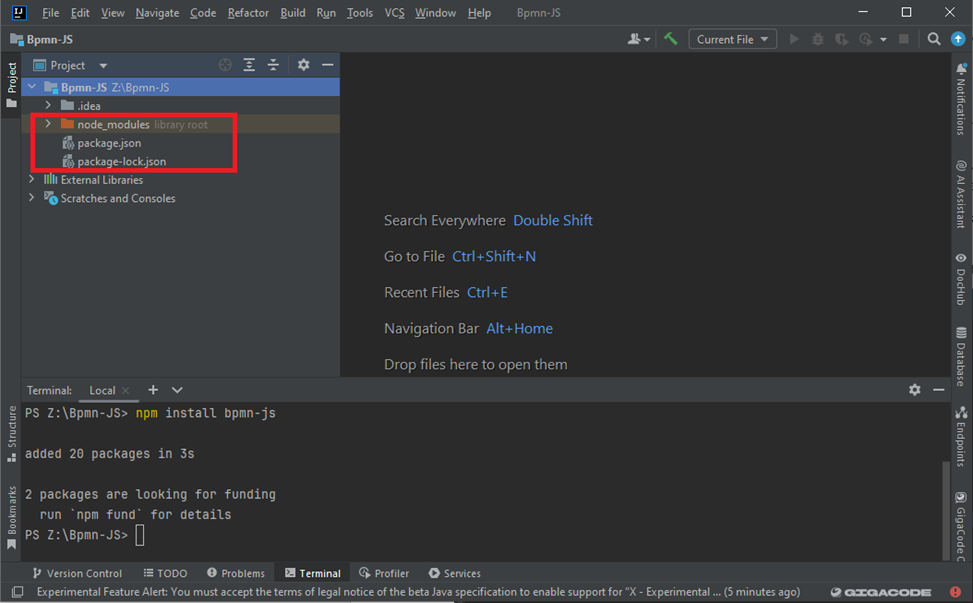Open Project panel settings gear

[304, 65]
